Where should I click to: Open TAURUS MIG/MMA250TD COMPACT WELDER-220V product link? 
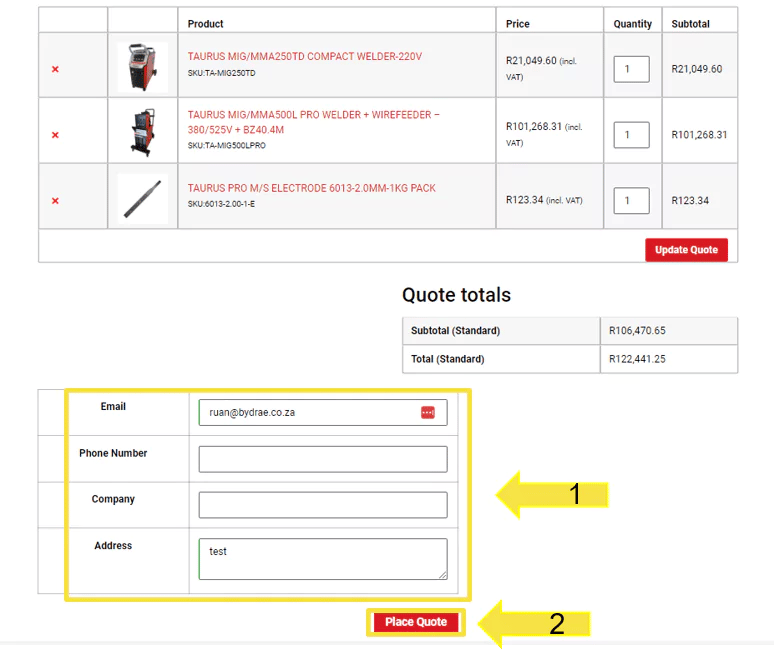click(x=304, y=57)
